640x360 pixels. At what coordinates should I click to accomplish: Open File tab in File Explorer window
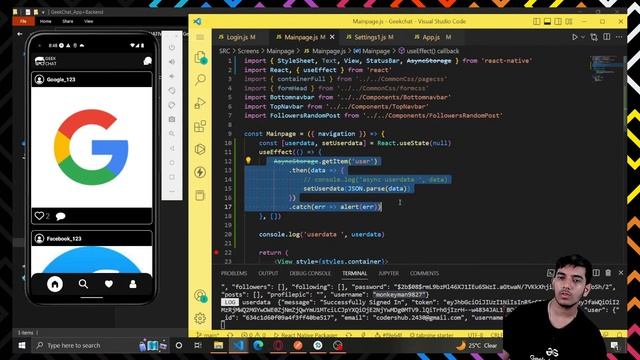[x=23, y=21]
